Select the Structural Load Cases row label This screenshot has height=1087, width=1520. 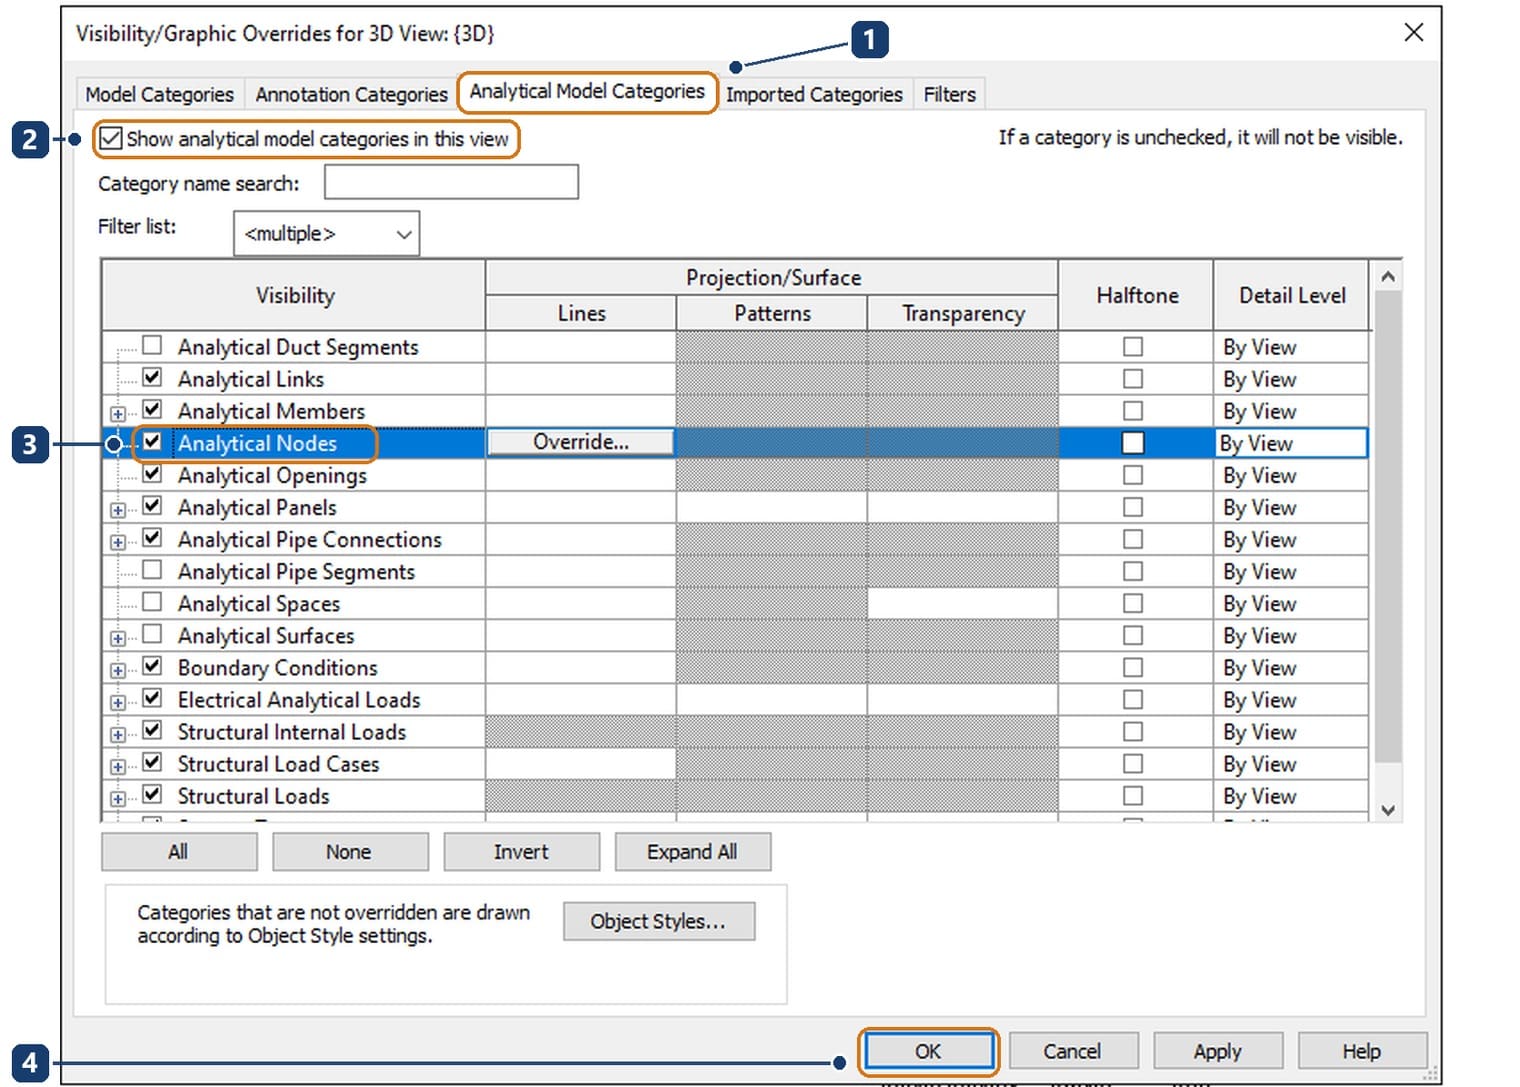[279, 763]
